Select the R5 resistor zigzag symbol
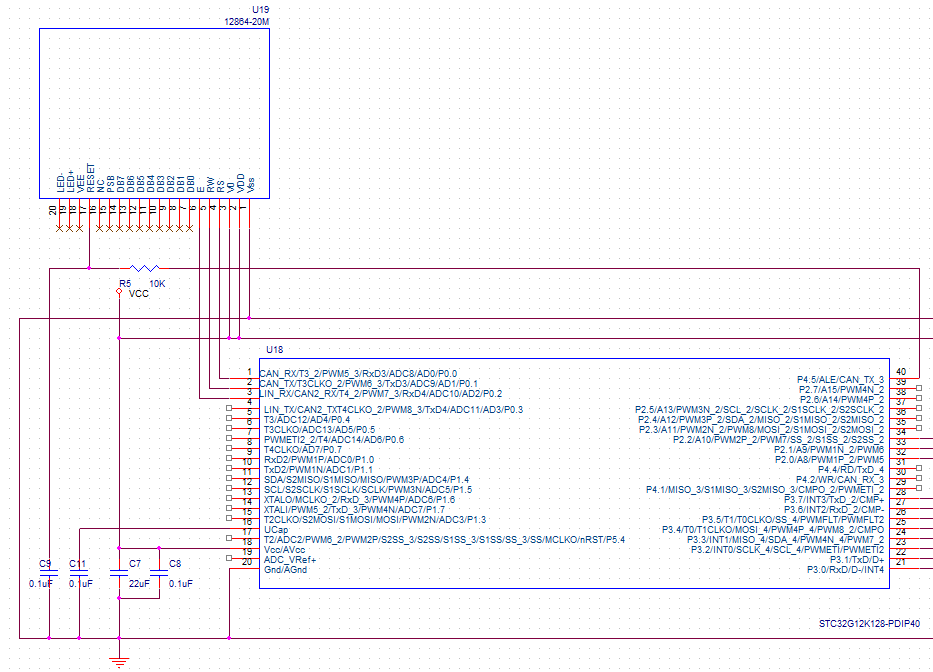Screen dimensions: 933x672 (x=144, y=268)
